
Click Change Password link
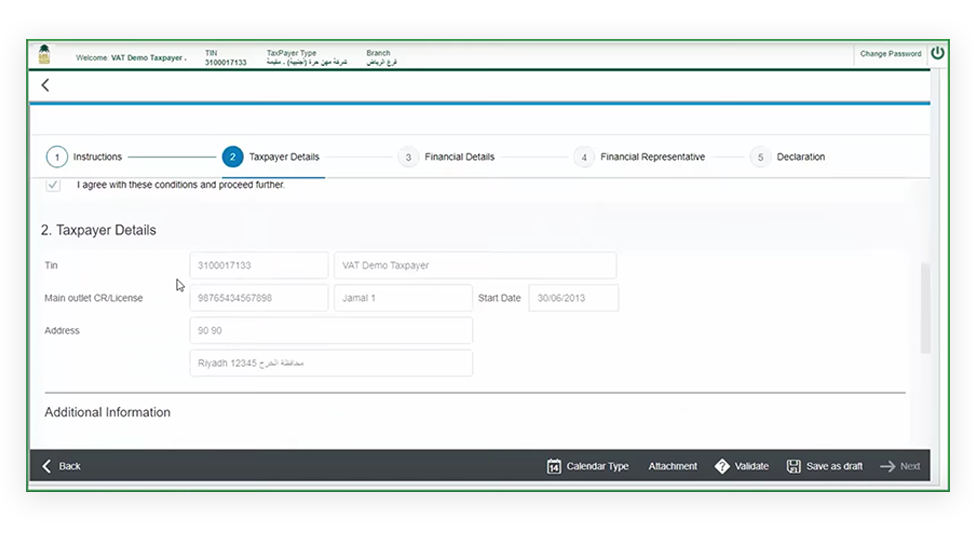coord(890,54)
